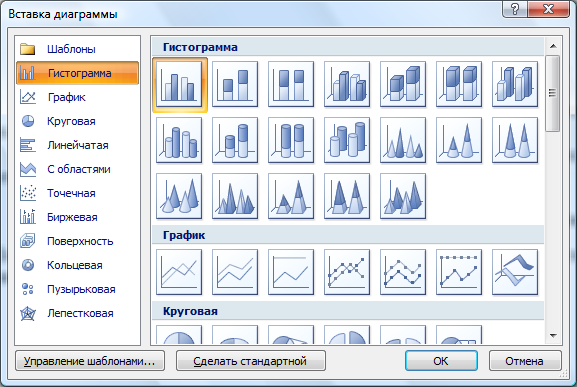Choose the Точечная category
The image size is (577, 387).
point(78,193)
